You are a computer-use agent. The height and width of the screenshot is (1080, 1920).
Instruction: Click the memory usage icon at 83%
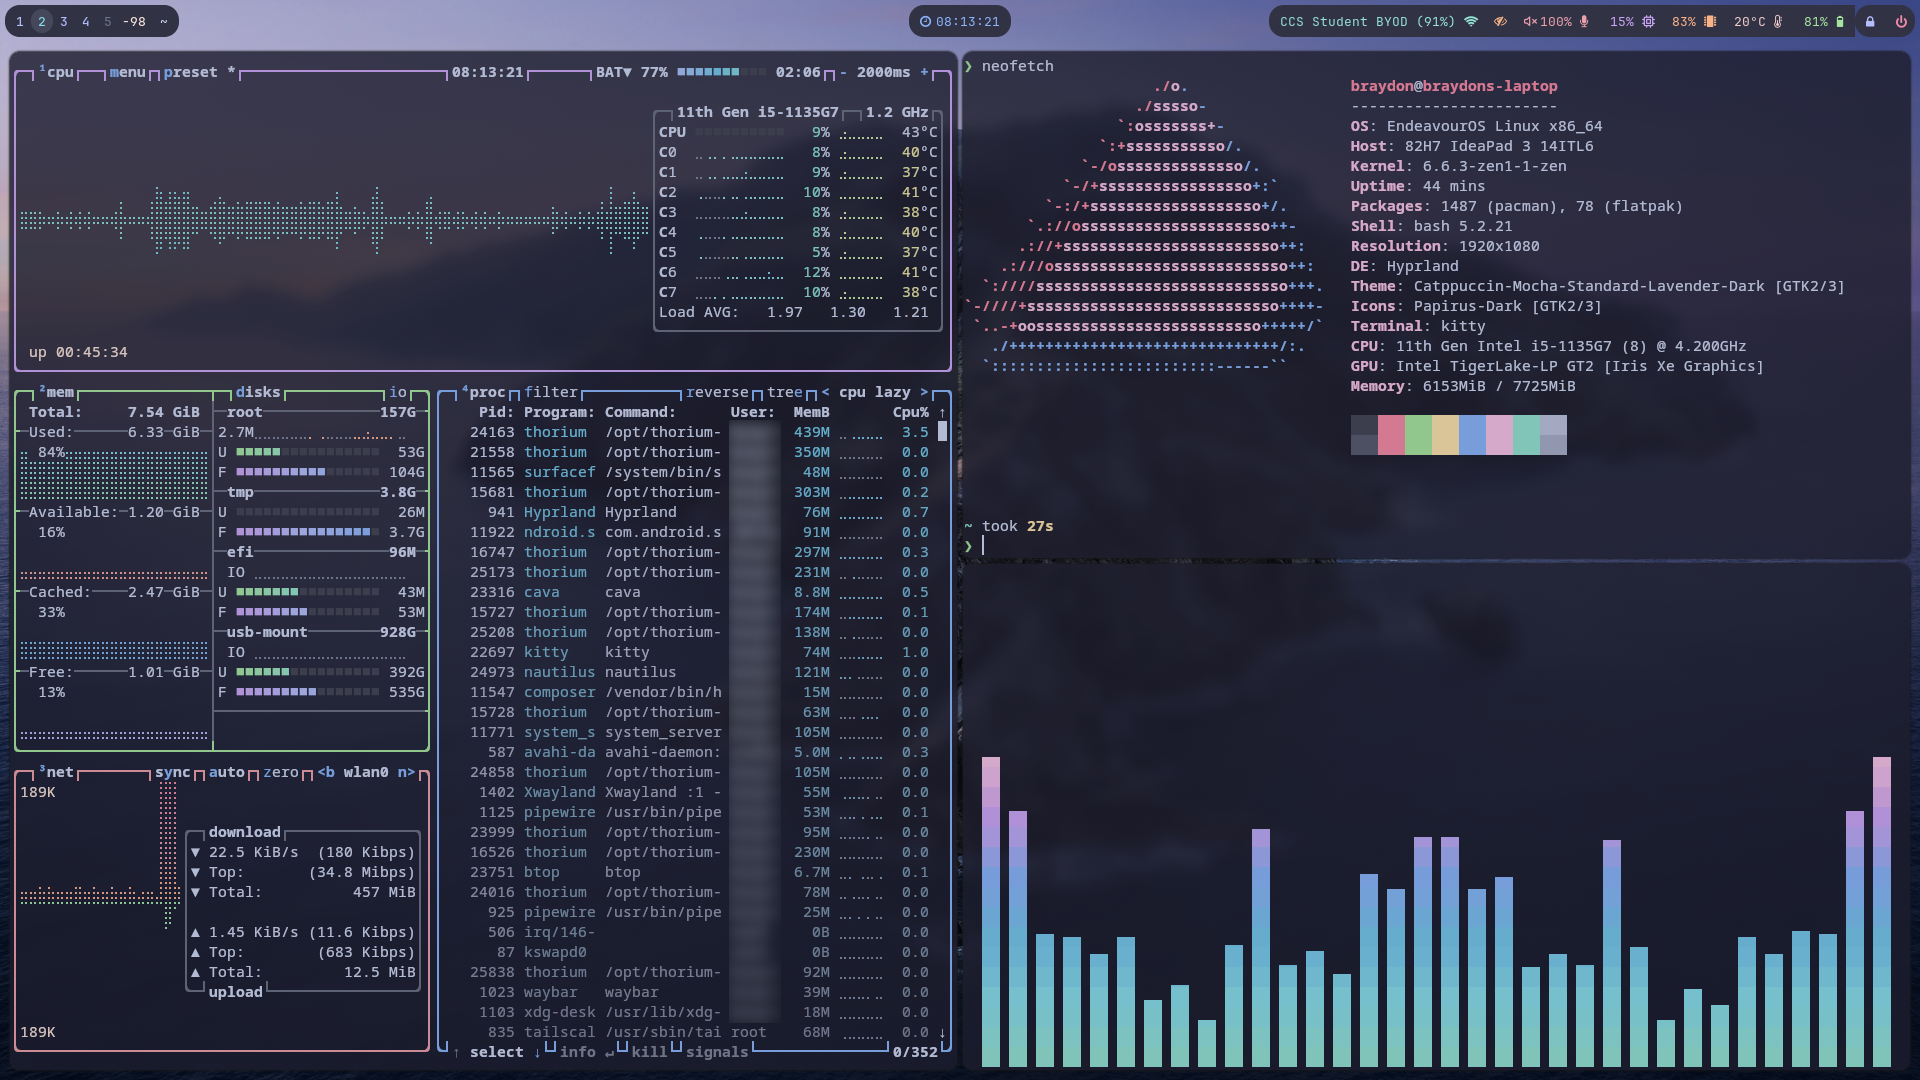[x=1710, y=21]
